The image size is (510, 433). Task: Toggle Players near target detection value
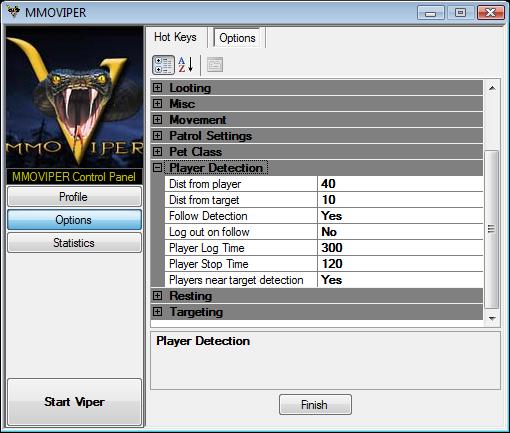coord(400,280)
